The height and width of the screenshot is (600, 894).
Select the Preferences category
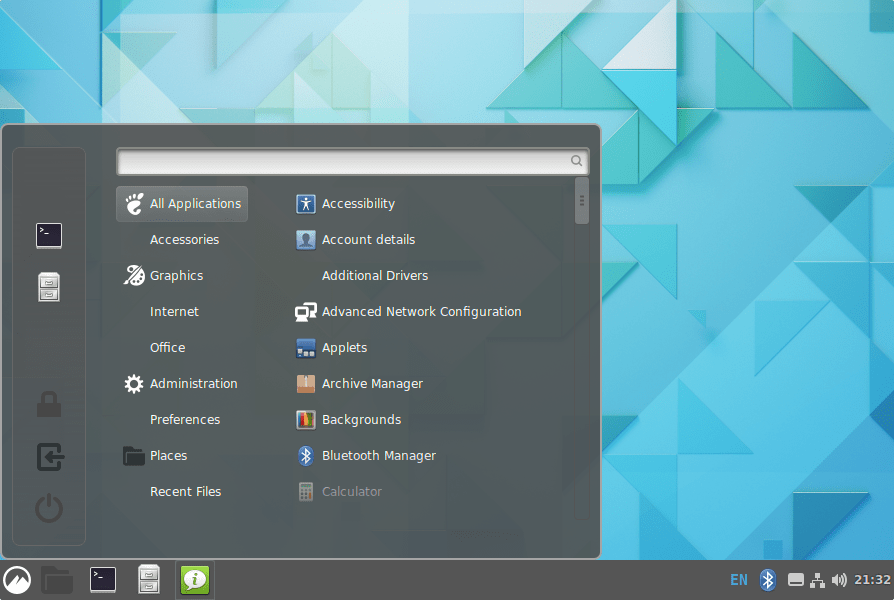click(x=185, y=419)
